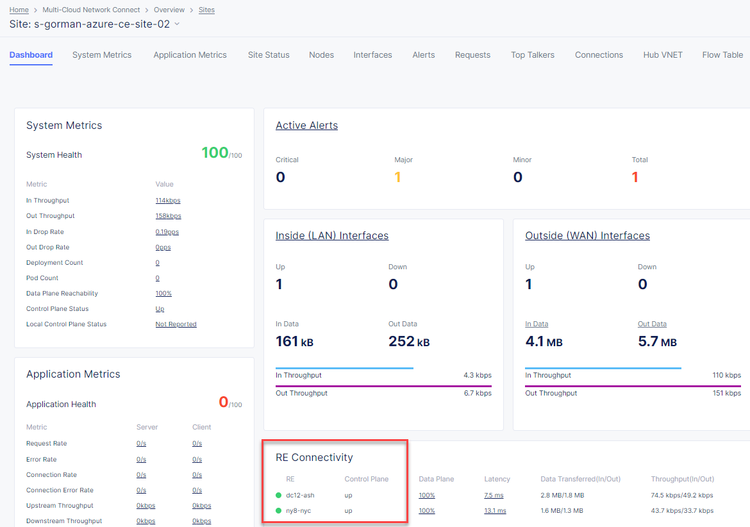Click the LAN In Throughput blue bar
The image size is (750, 527).
pos(344,368)
